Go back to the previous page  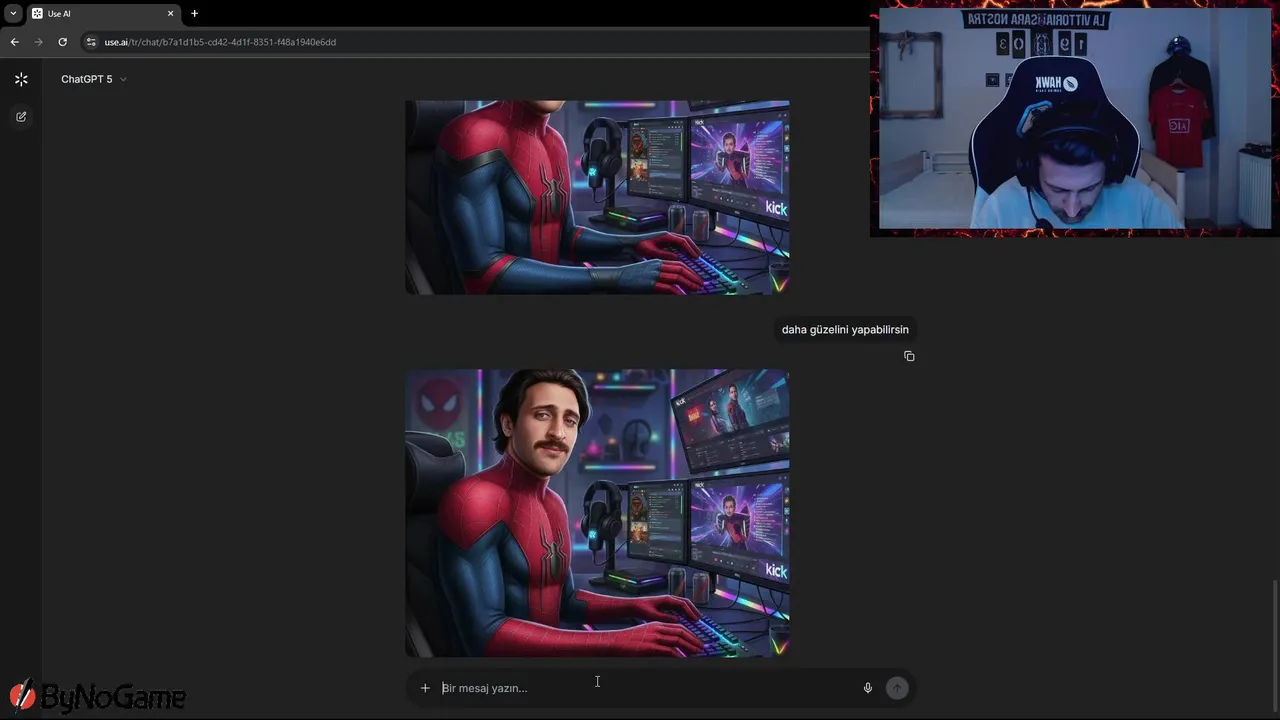pos(14,42)
